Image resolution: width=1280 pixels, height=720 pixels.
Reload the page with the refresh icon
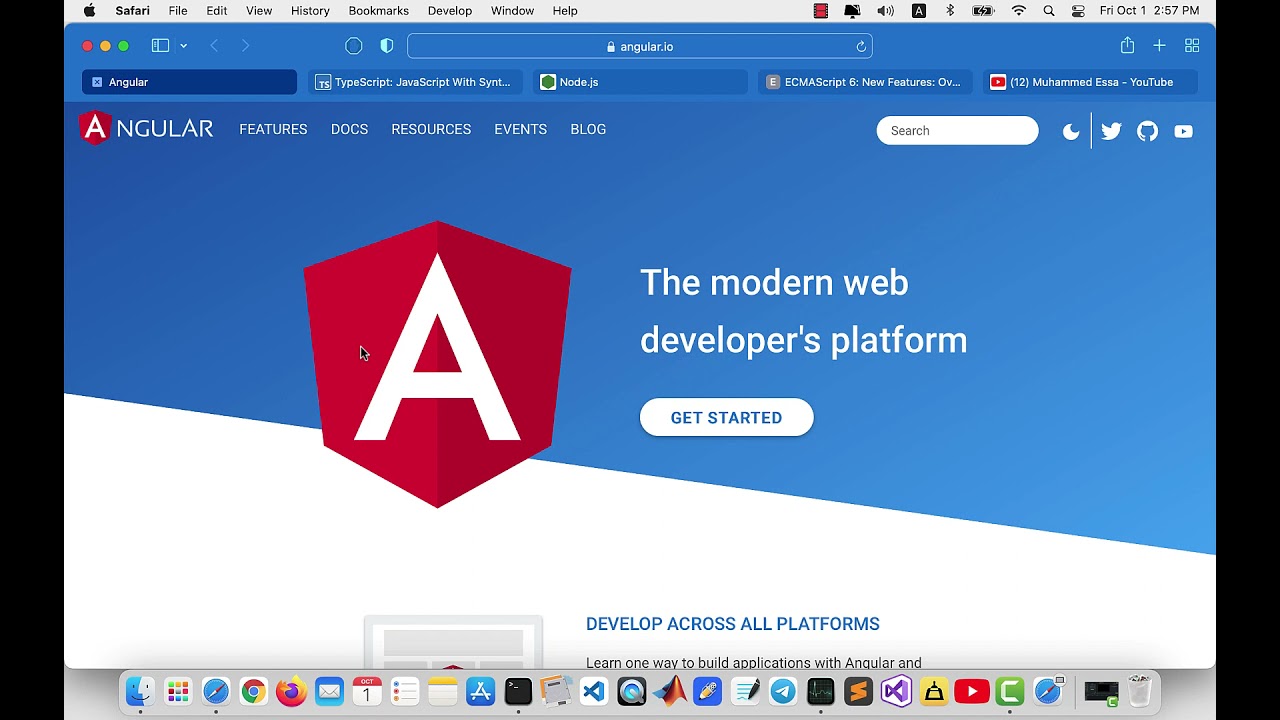(861, 46)
